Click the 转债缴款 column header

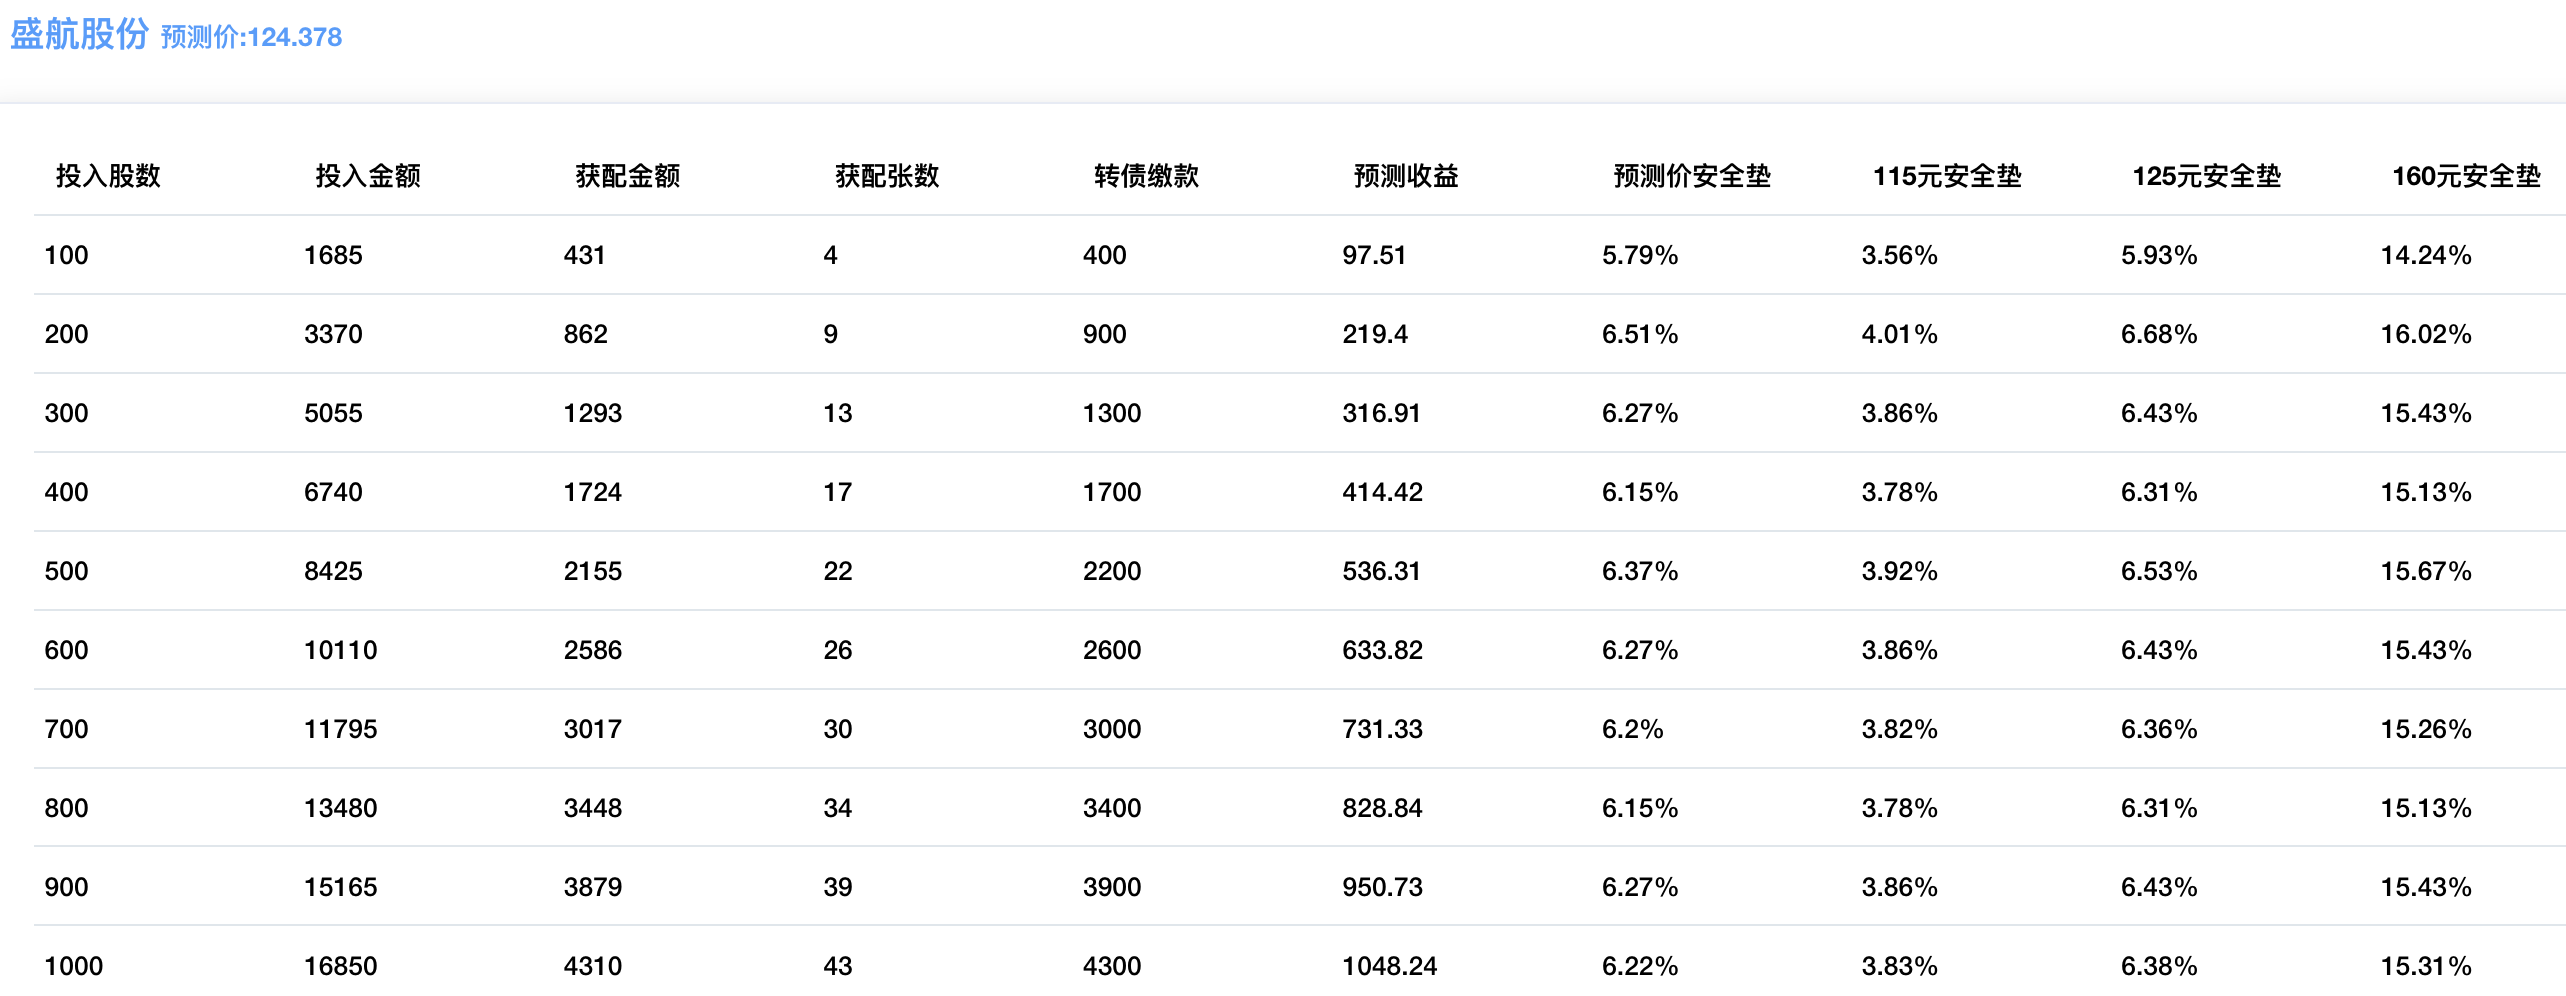click(x=1146, y=176)
